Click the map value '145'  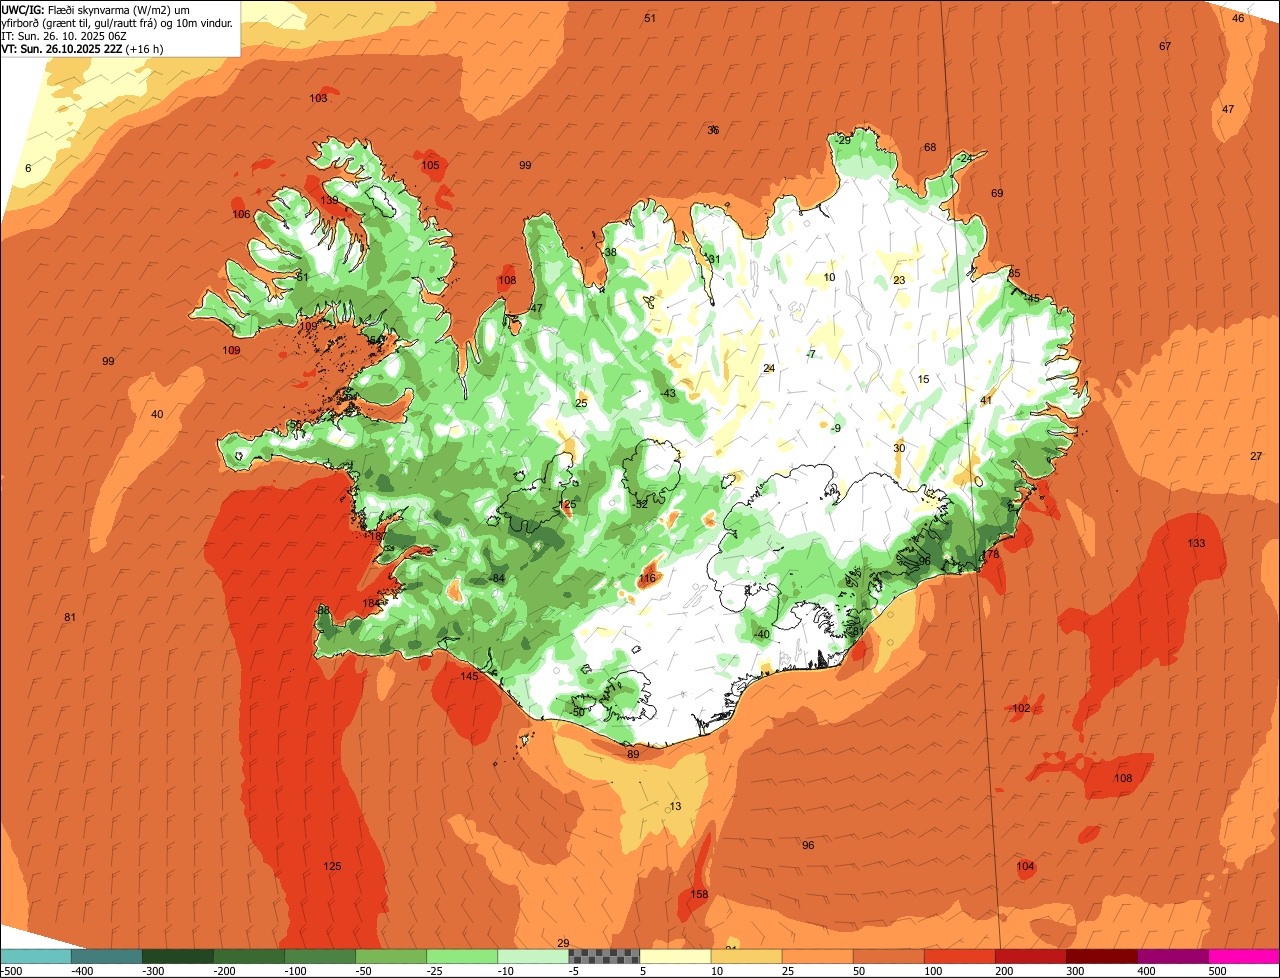click(x=469, y=676)
